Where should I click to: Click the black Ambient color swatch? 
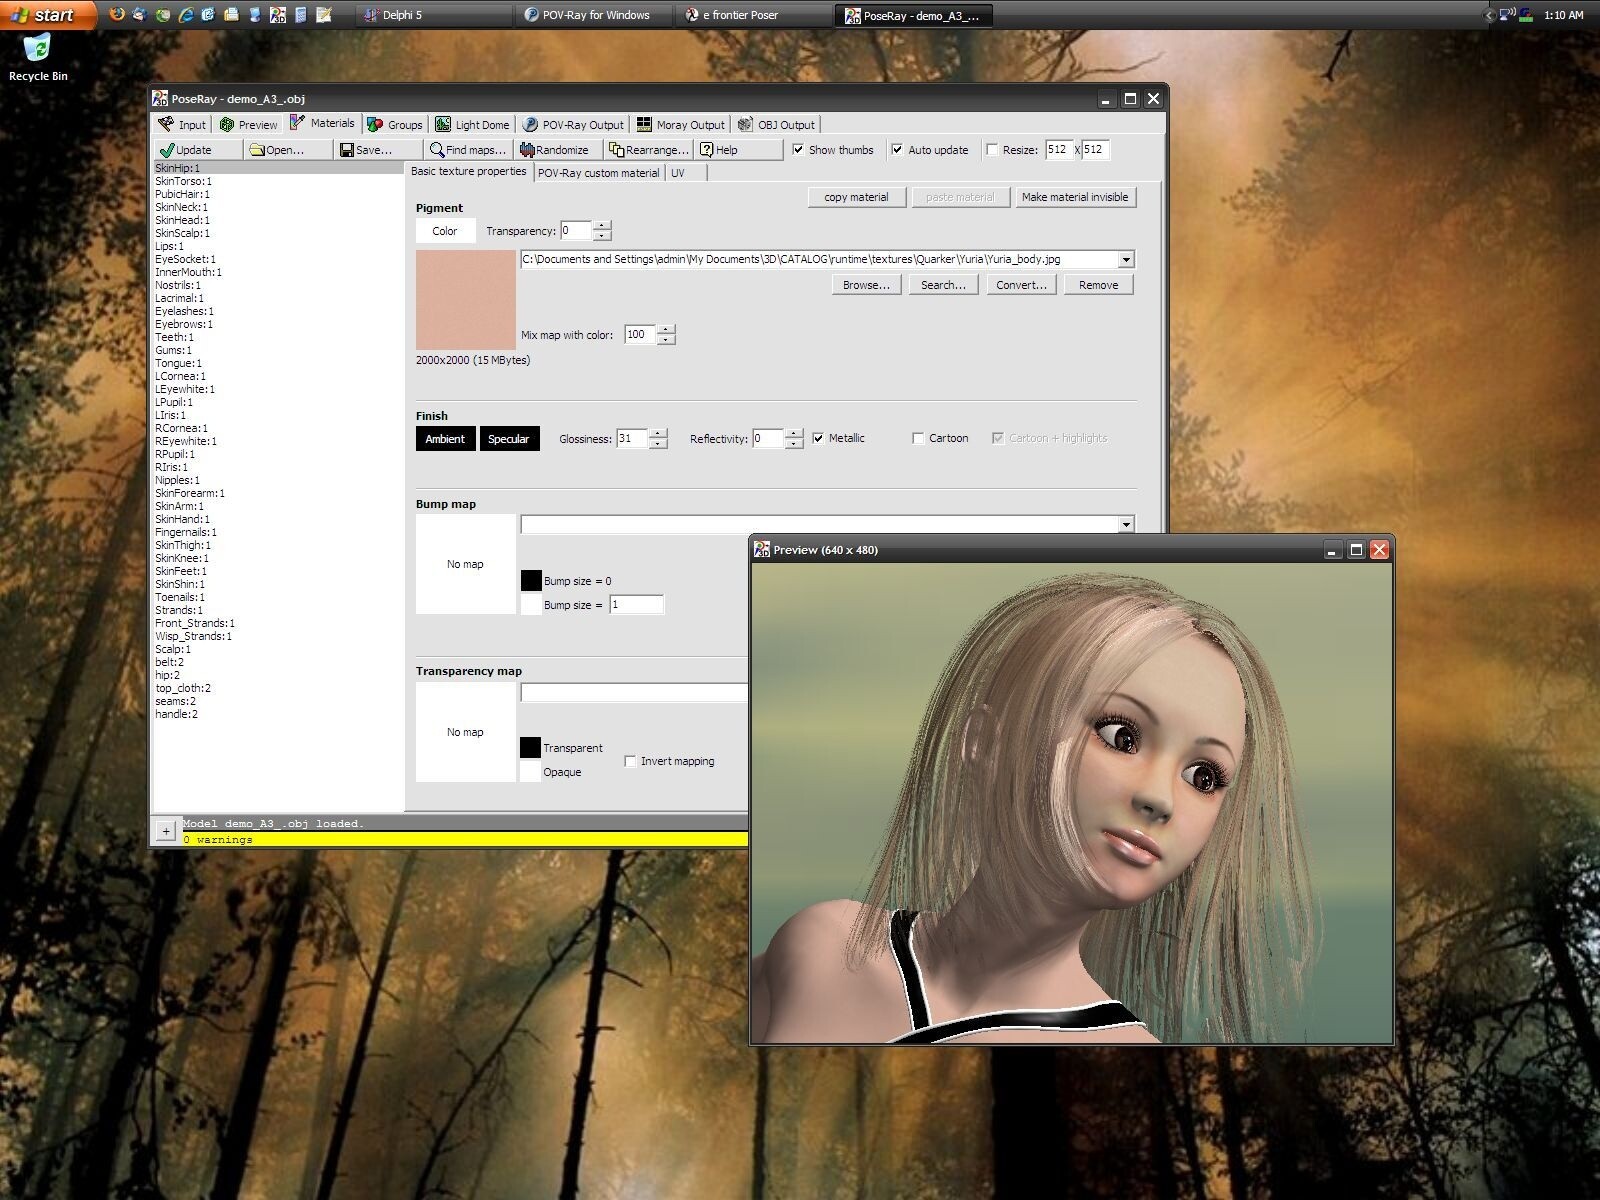click(445, 439)
